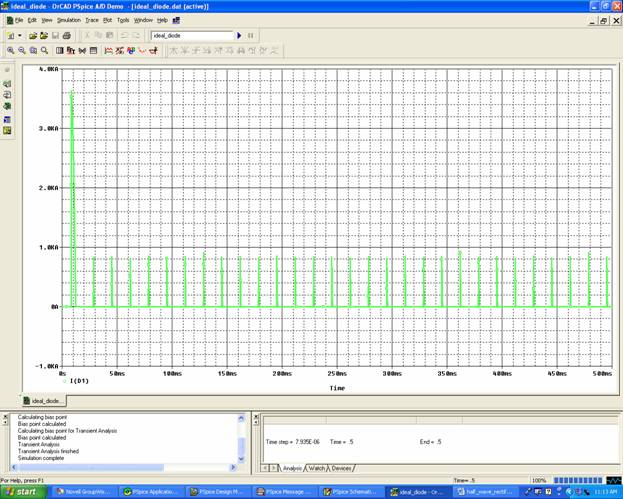Viewport: 623px width, 499px height.
Task: Close the output log pane
Action: coord(5,417)
